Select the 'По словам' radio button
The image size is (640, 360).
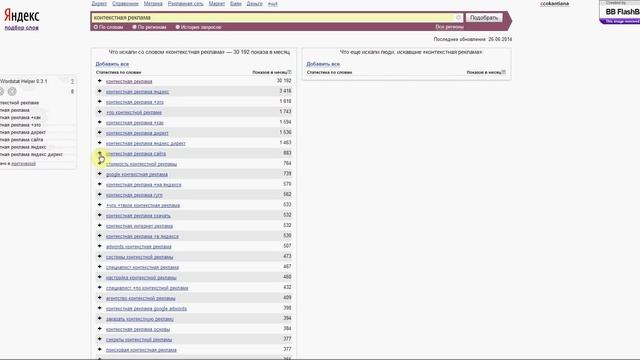(96, 27)
